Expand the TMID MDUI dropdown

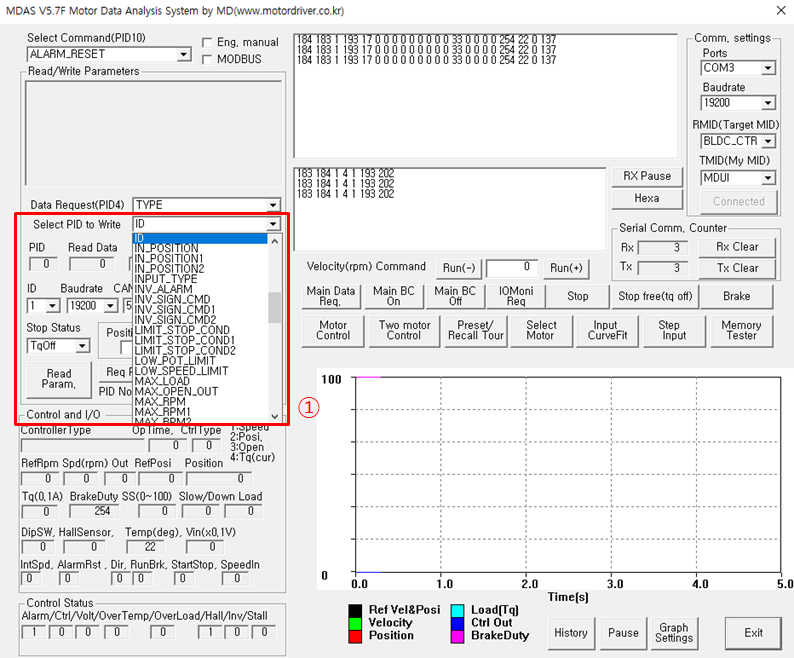coord(768,178)
